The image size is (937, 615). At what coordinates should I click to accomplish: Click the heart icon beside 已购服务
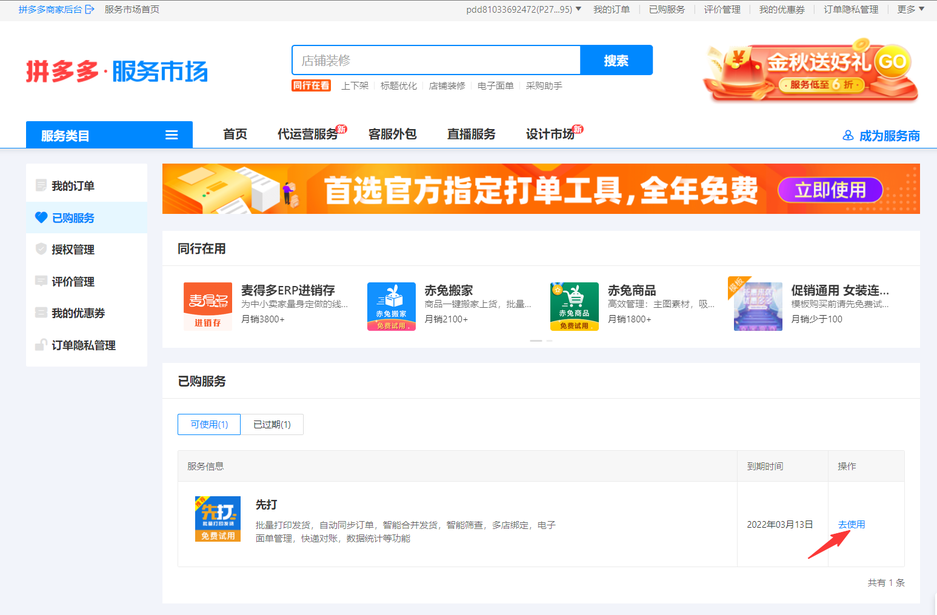[41, 217]
